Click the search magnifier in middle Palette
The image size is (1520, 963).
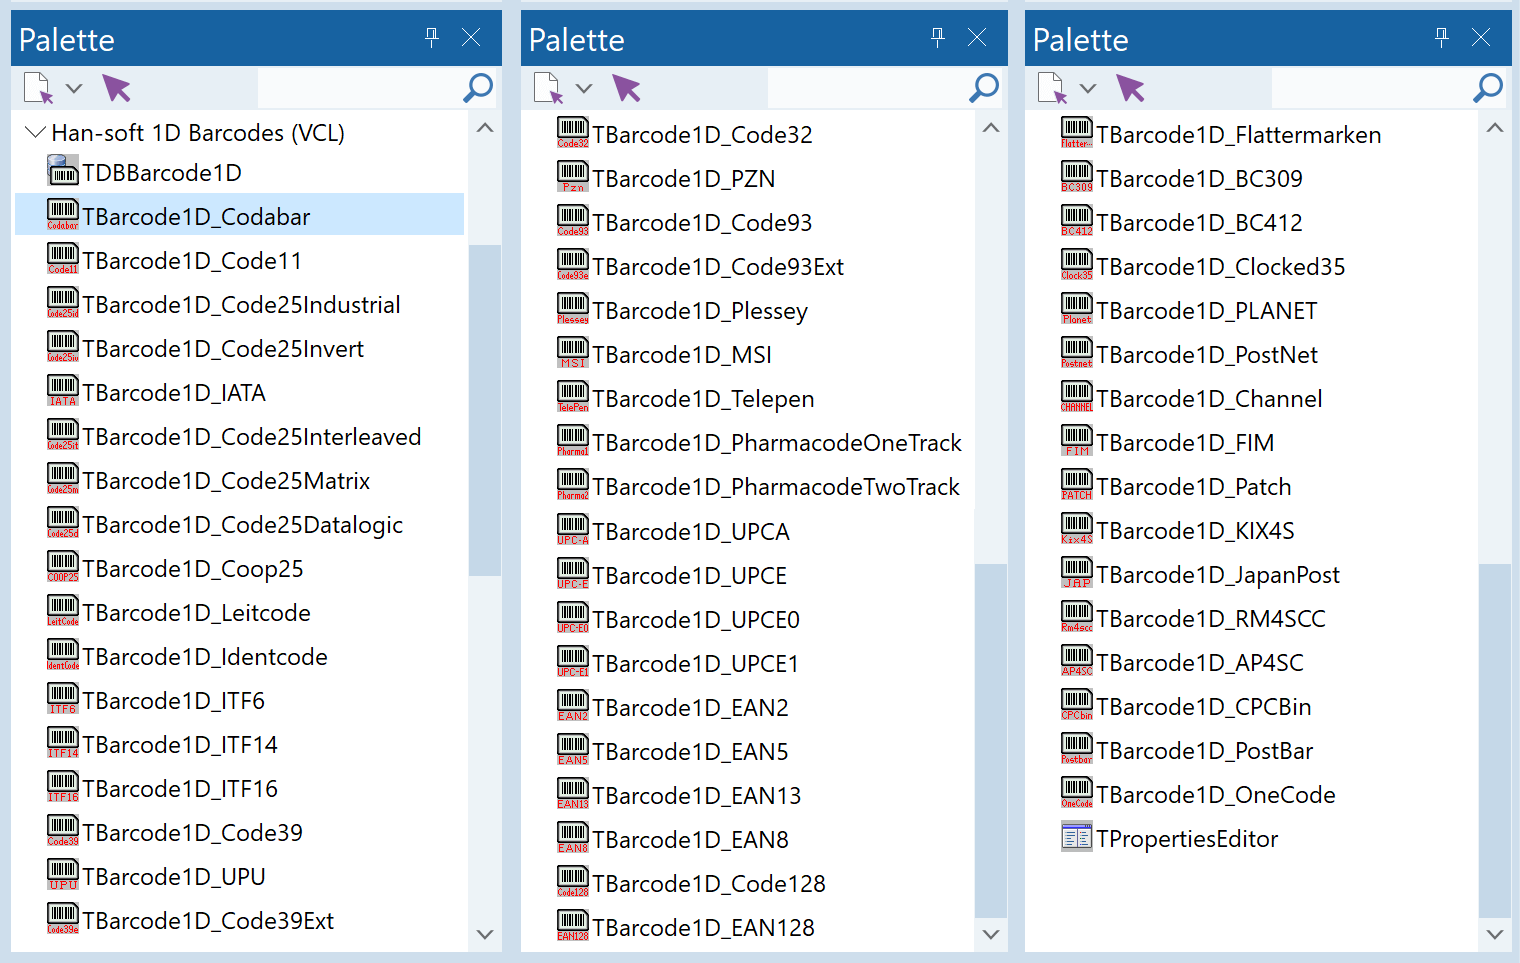(984, 88)
